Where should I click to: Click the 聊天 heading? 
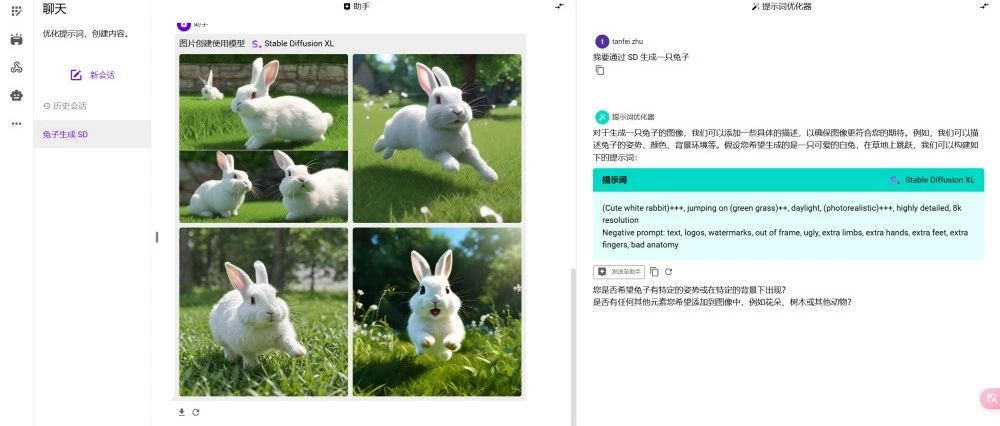[x=54, y=9]
